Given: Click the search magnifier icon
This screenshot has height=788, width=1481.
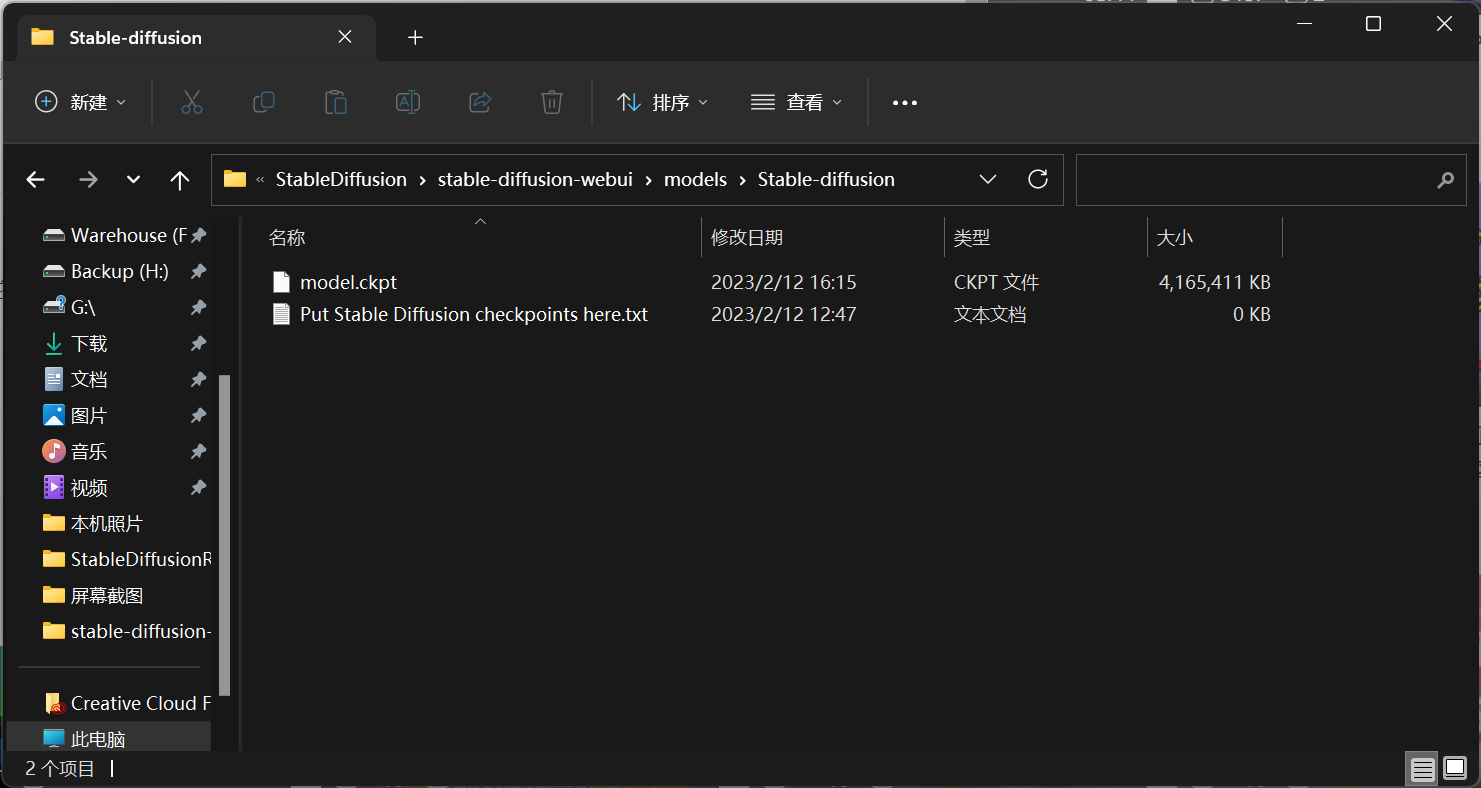Looking at the screenshot, I should point(1445,180).
